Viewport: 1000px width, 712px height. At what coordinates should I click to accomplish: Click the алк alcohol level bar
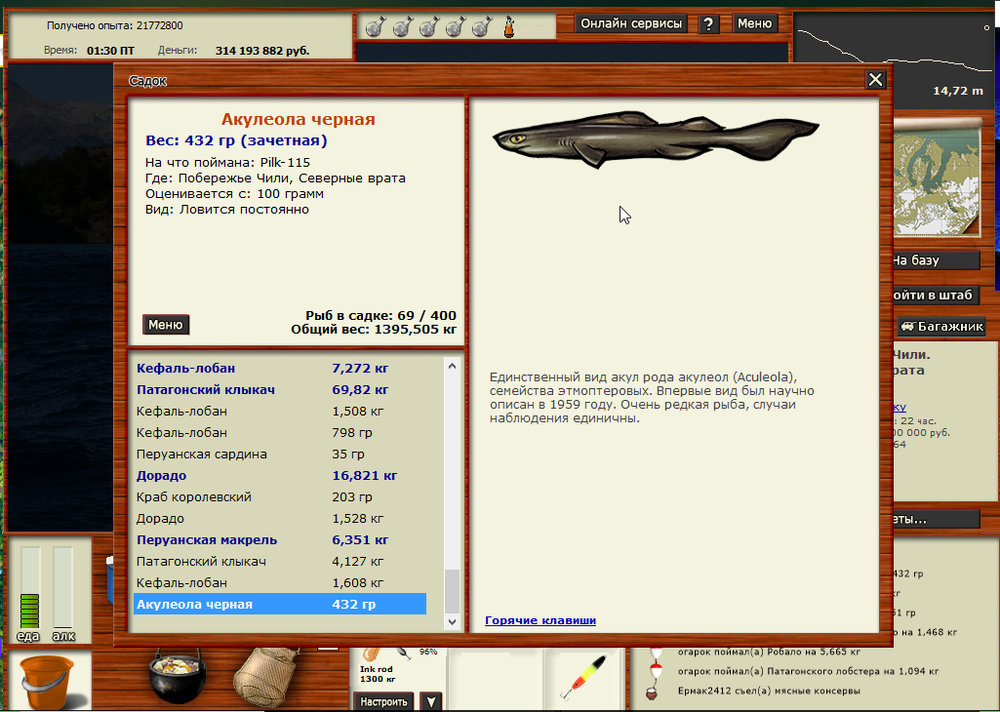(x=63, y=587)
